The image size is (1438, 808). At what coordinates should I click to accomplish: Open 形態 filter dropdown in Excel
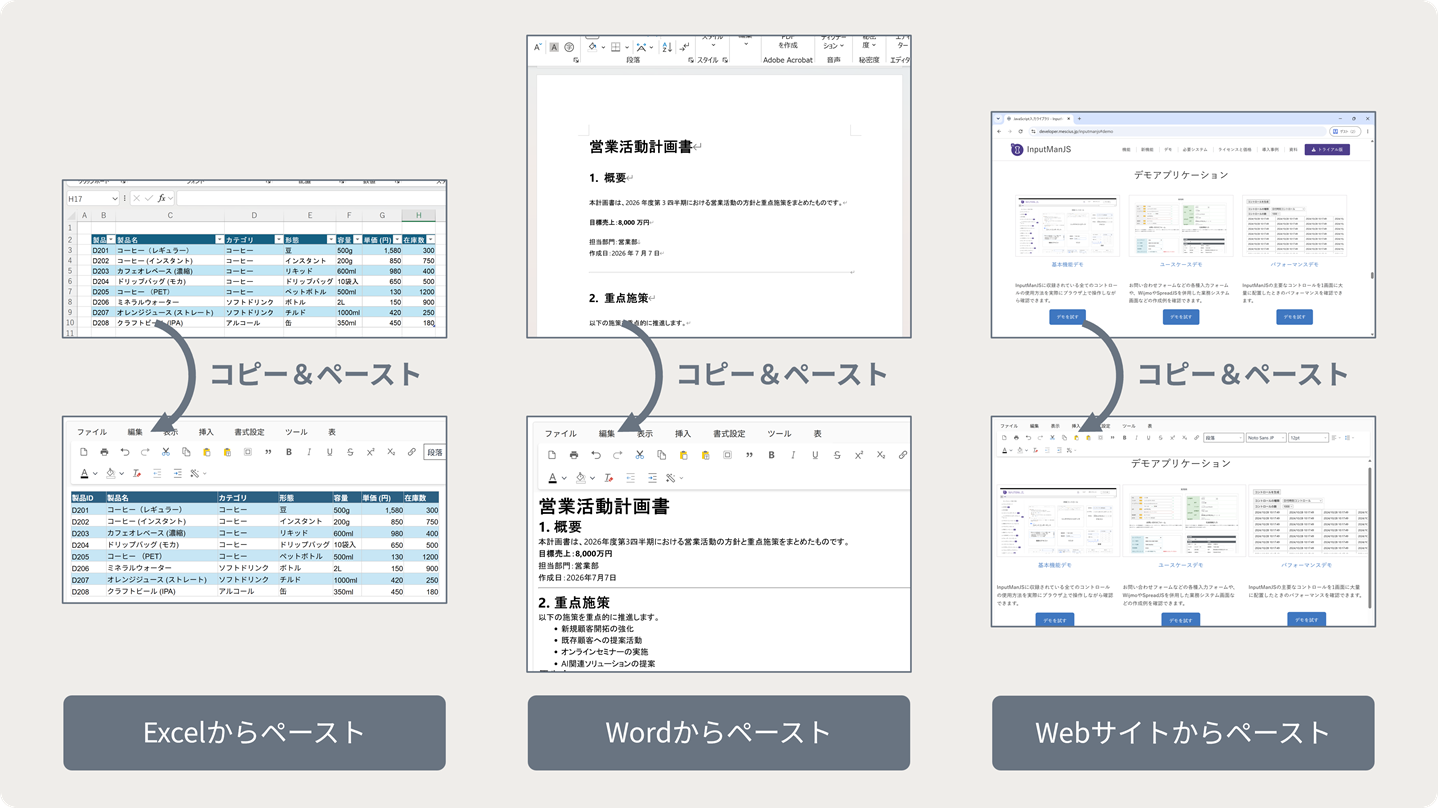coord(330,240)
